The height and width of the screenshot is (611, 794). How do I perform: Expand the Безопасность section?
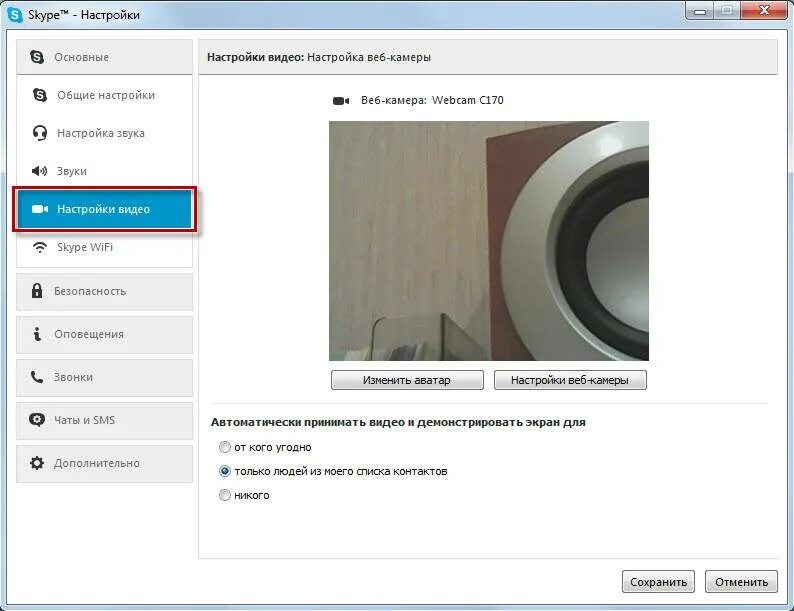[104, 292]
